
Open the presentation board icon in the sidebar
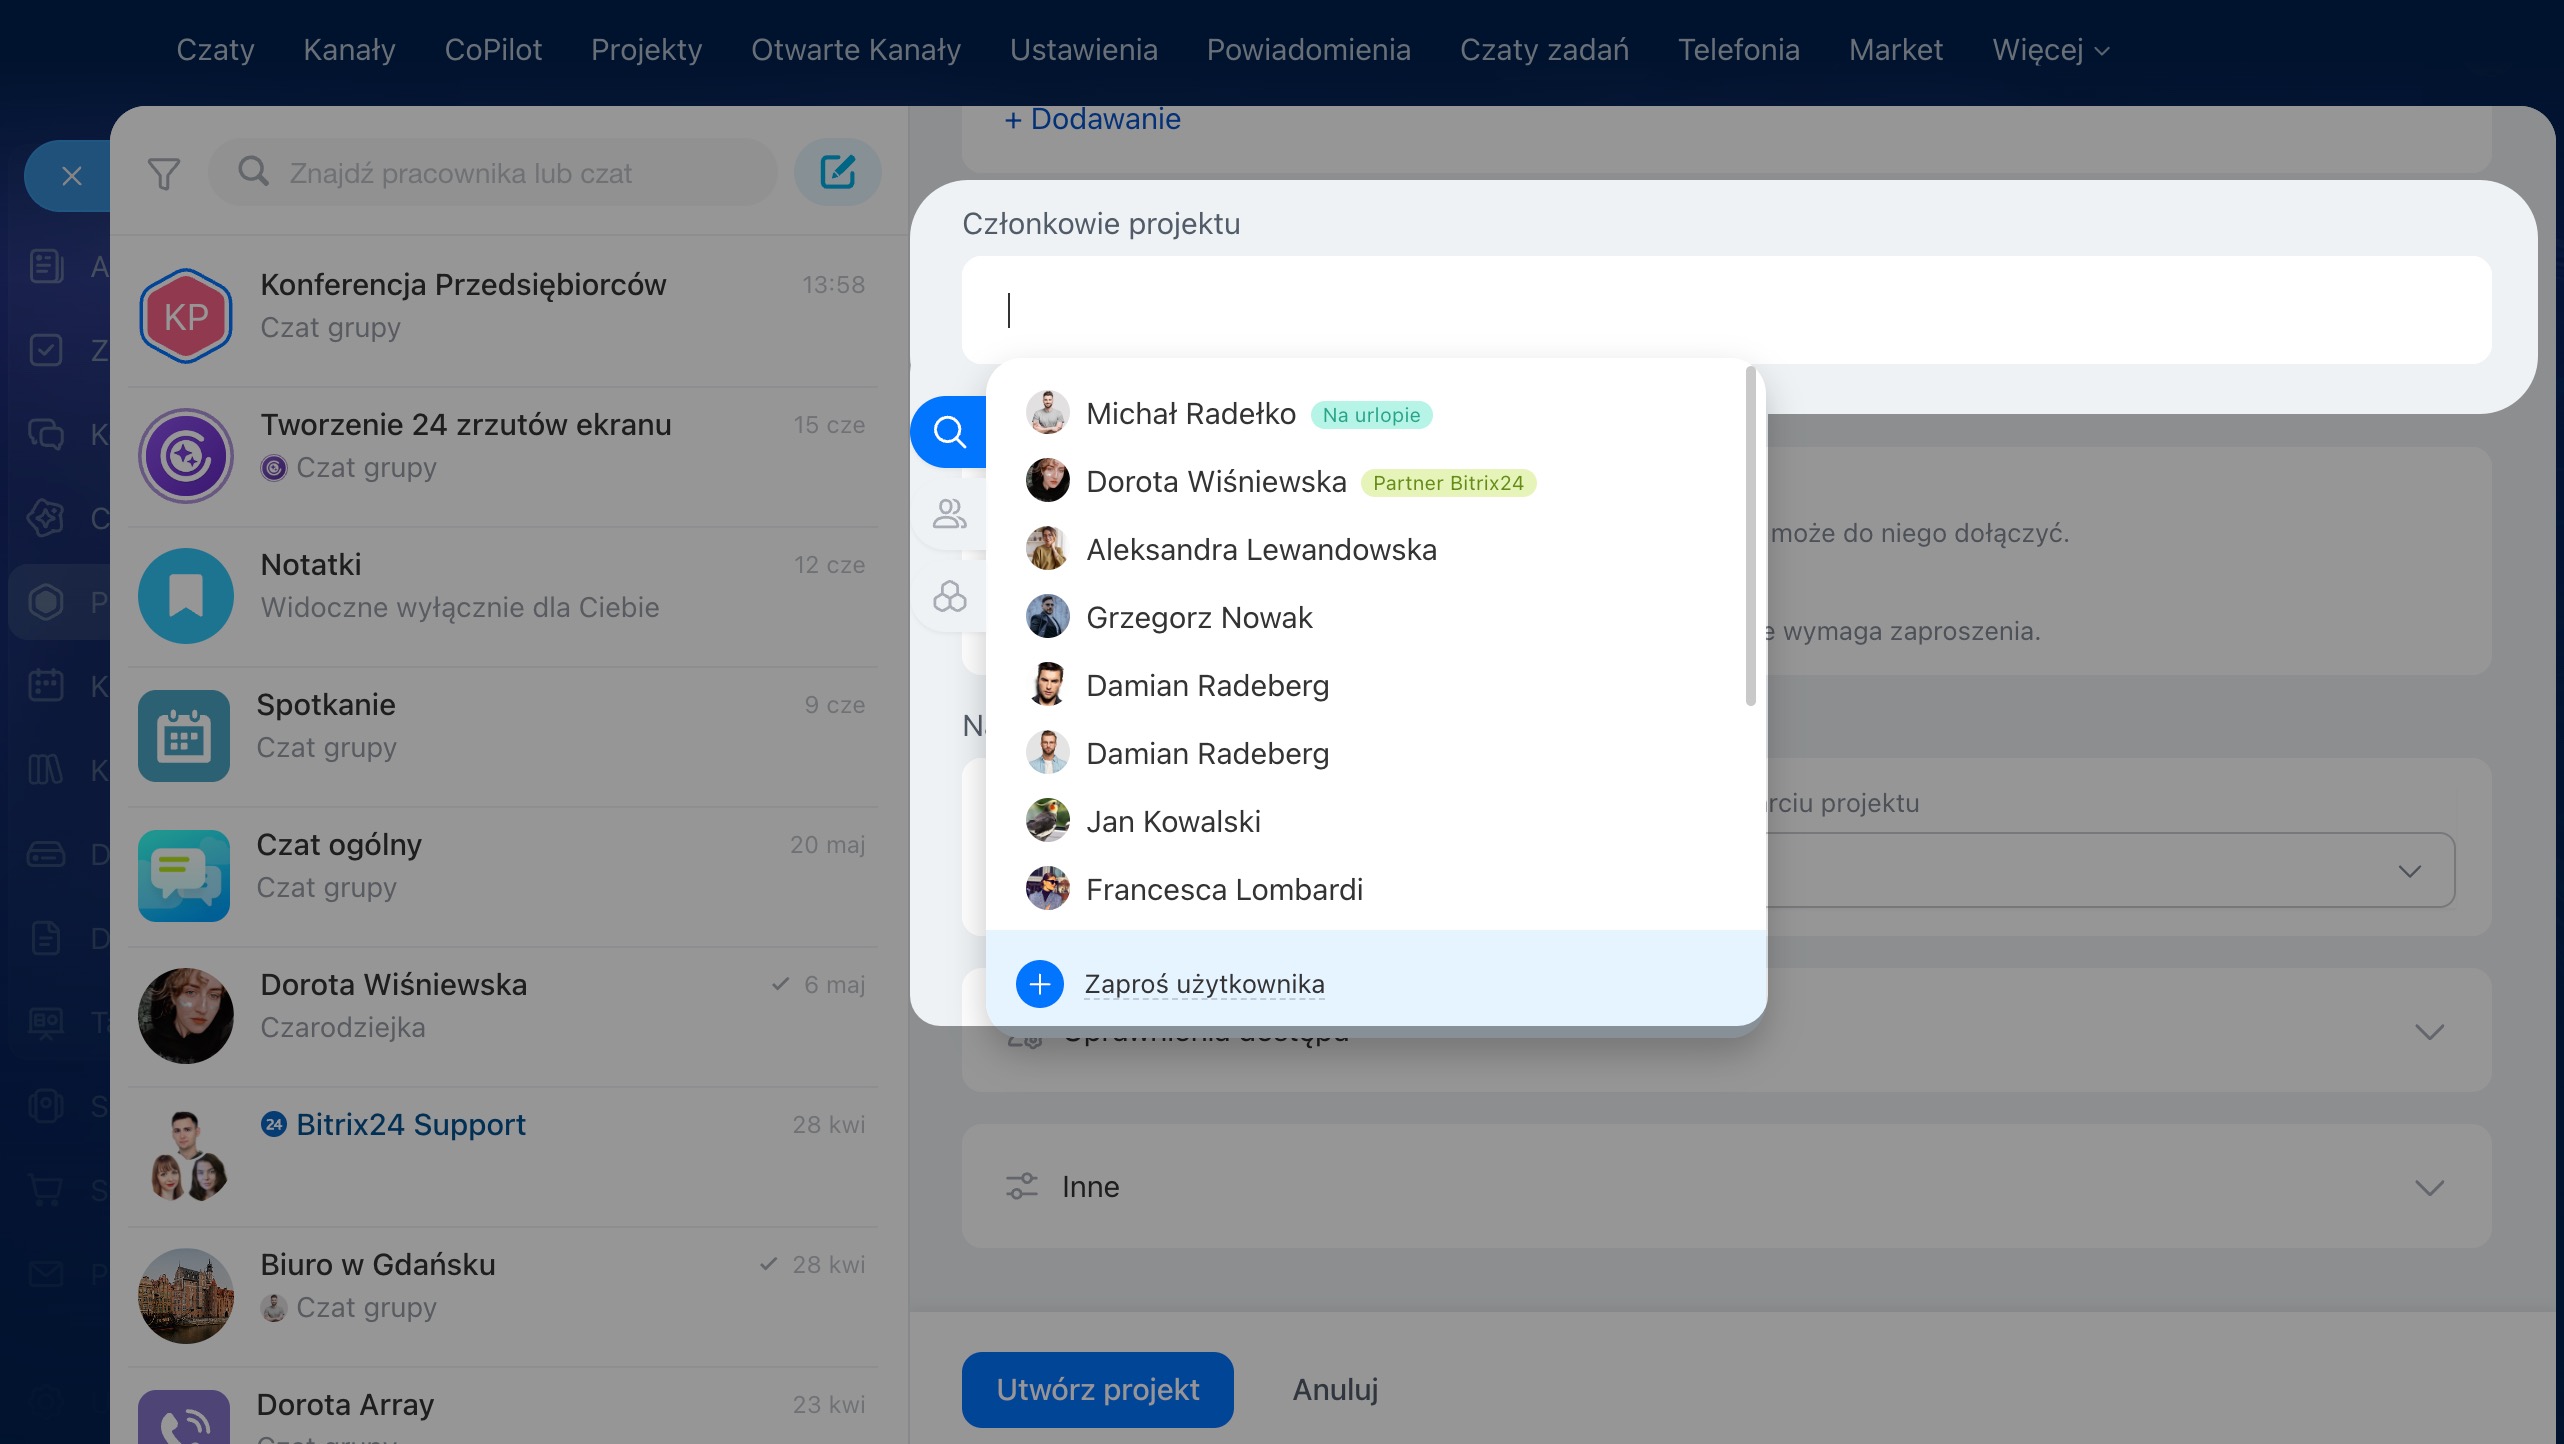pos(46,1022)
